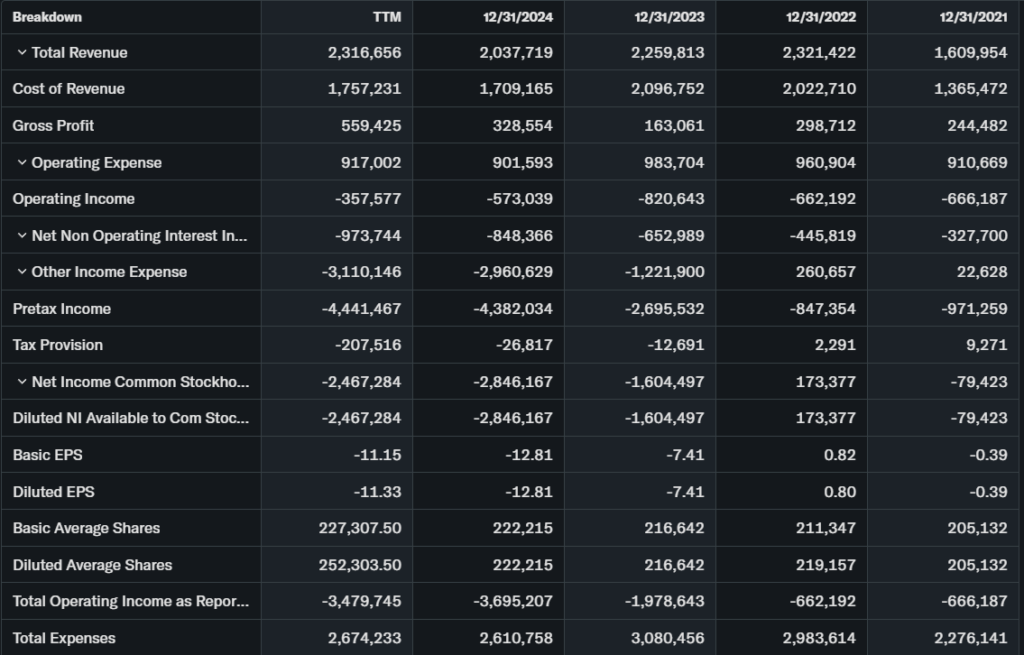Image resolution: width=1024 pixels, height=655 pixels.
Task: Click the Gross Profit row label
Action: pyautogui.click(x=53, y=126)
